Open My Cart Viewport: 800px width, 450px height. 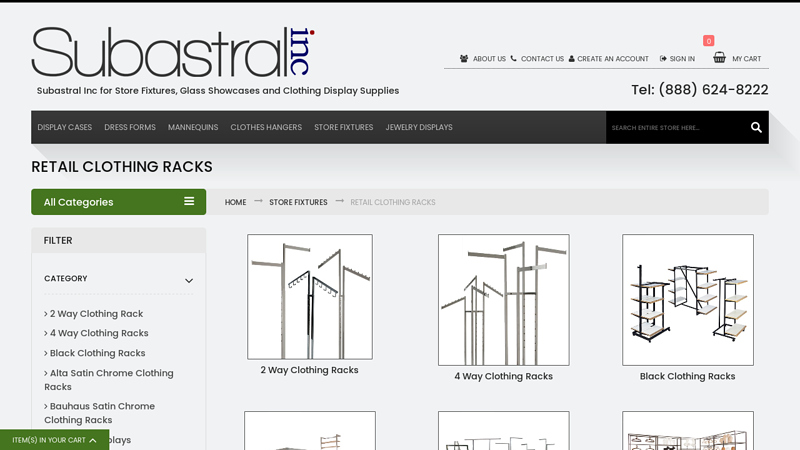pos(746,59)
